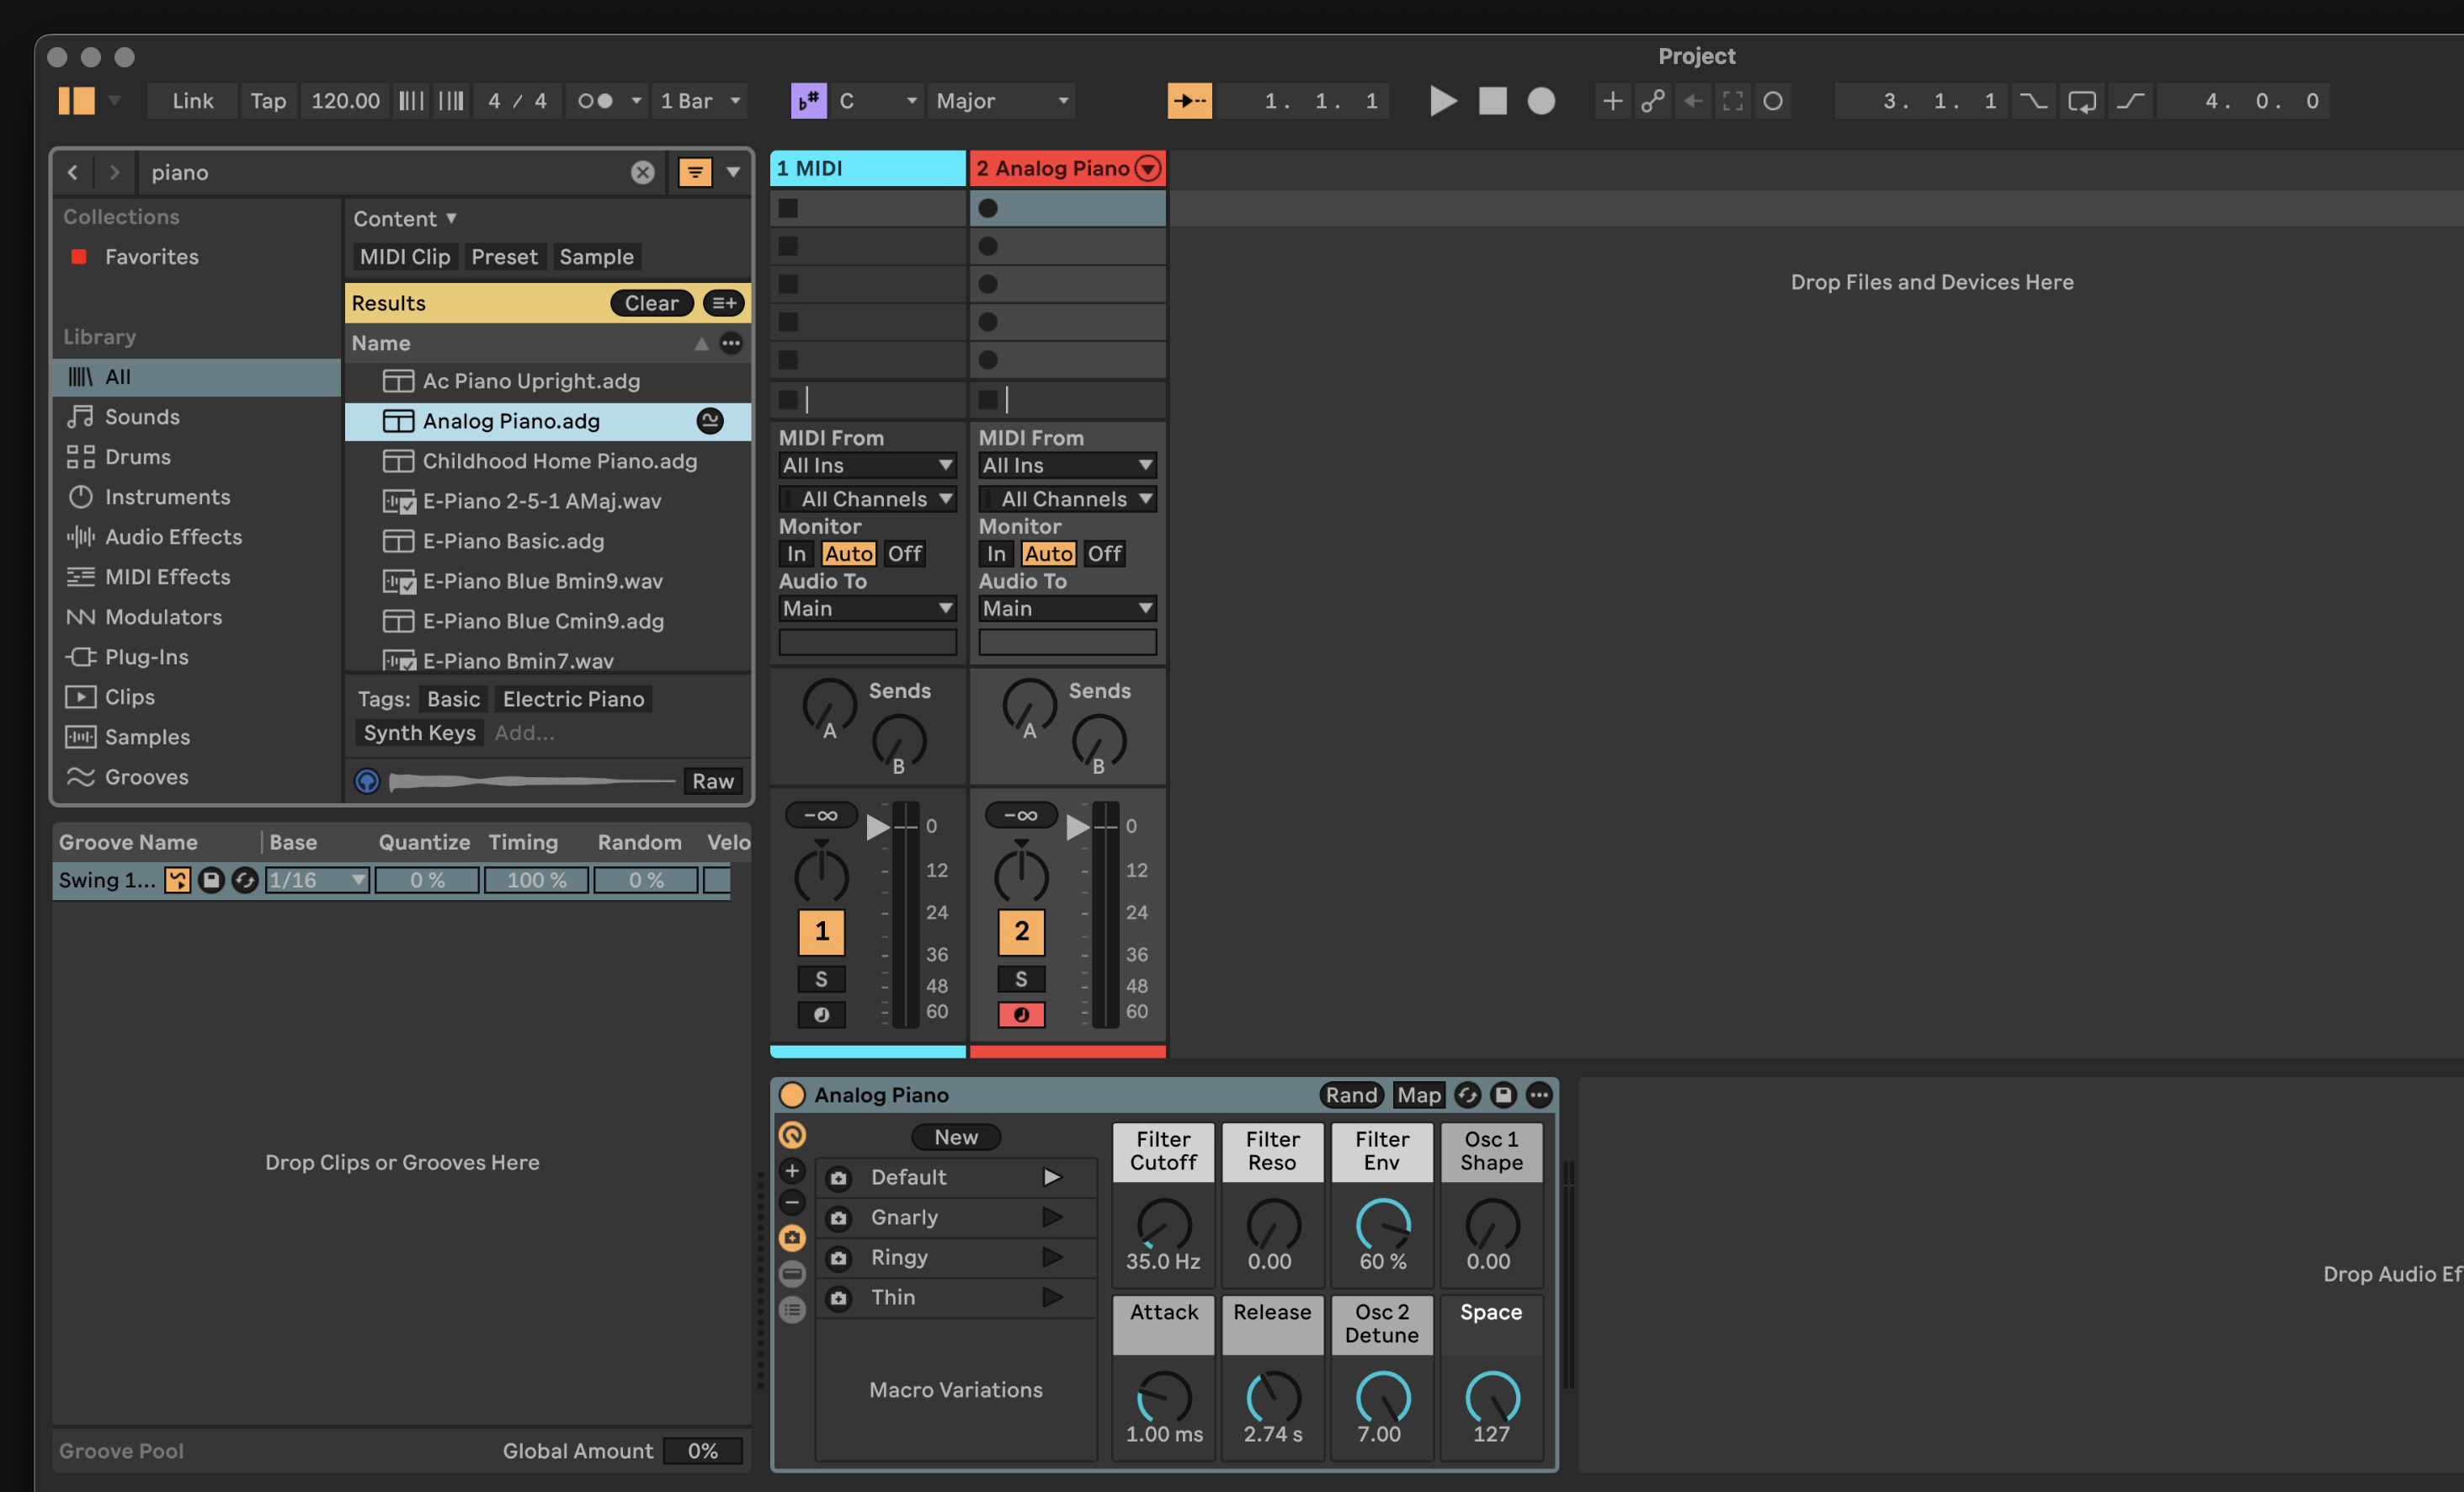
Task: Set Analog Piano track Monitor to Off
Action: tap(1104, 554)
